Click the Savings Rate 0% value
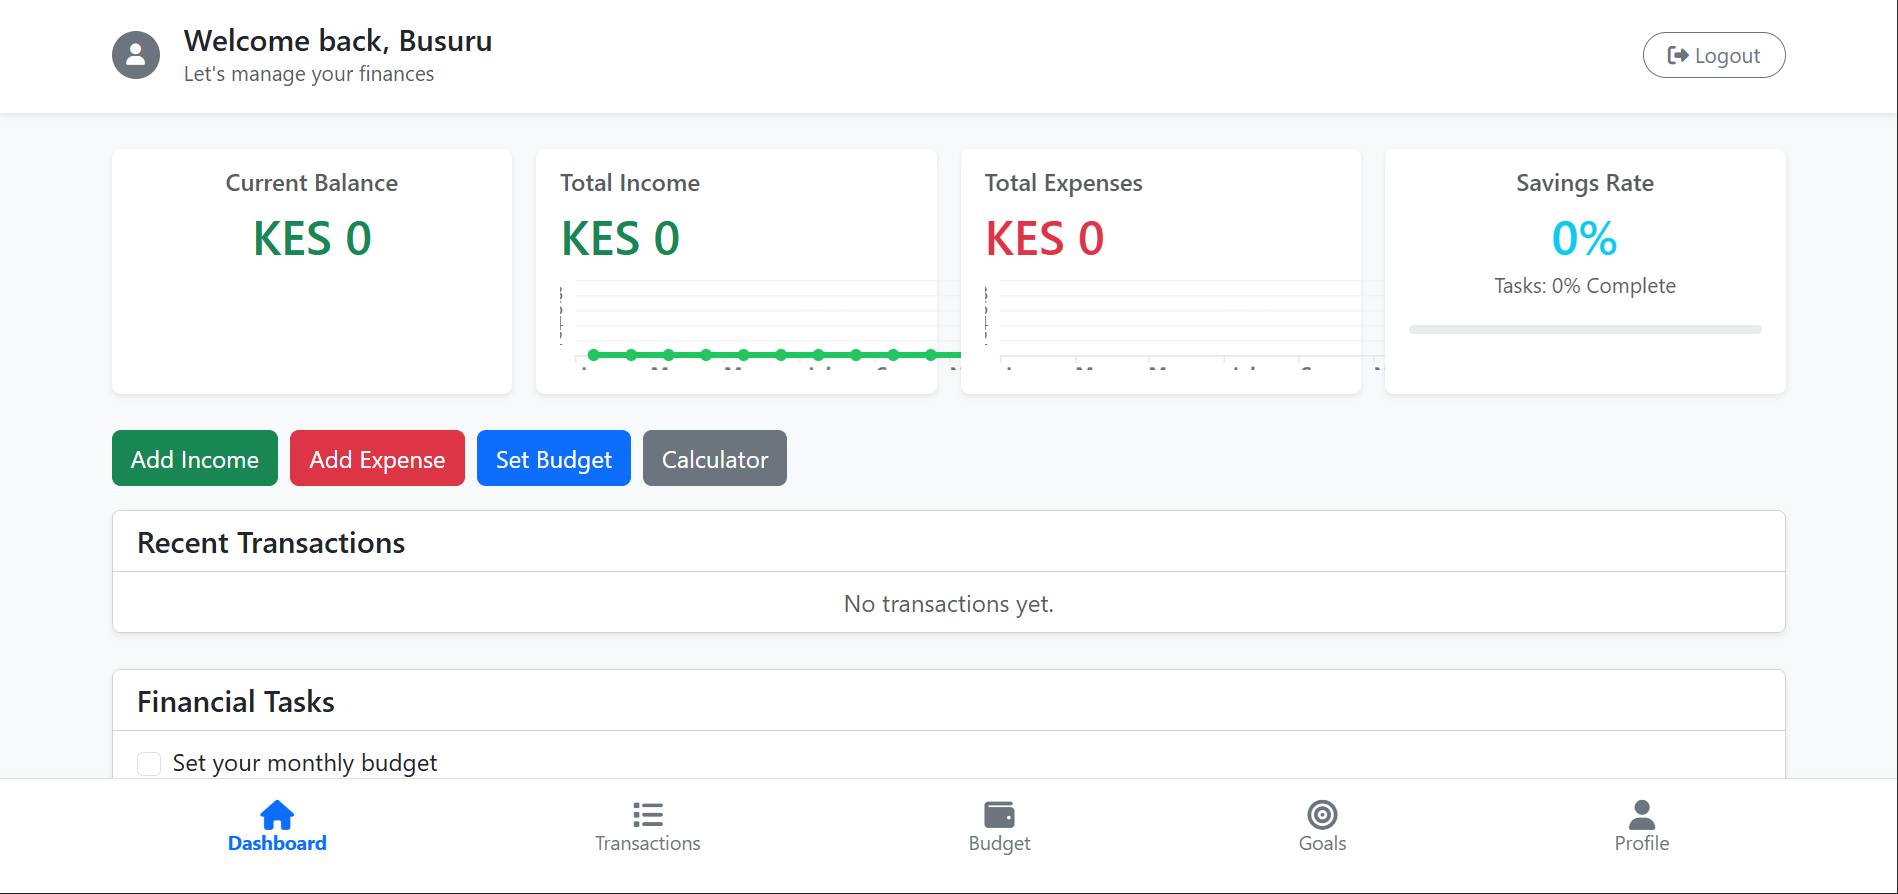 click(x=1584, y=239)
